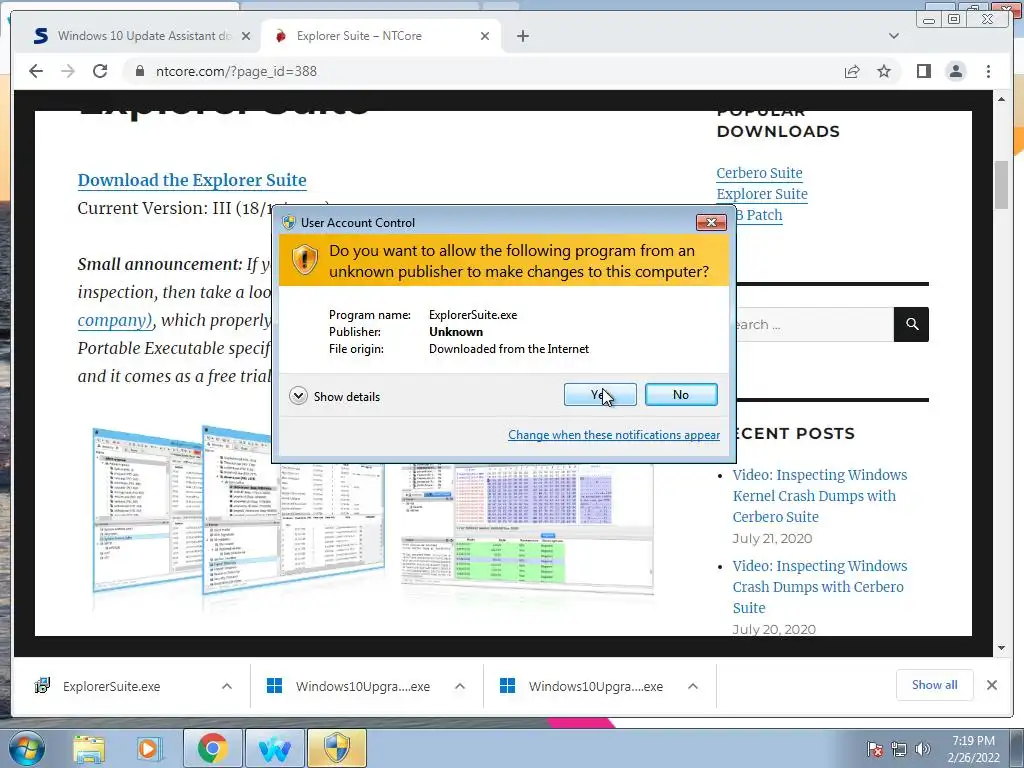Open the volume speaker icon

point(922,750)
